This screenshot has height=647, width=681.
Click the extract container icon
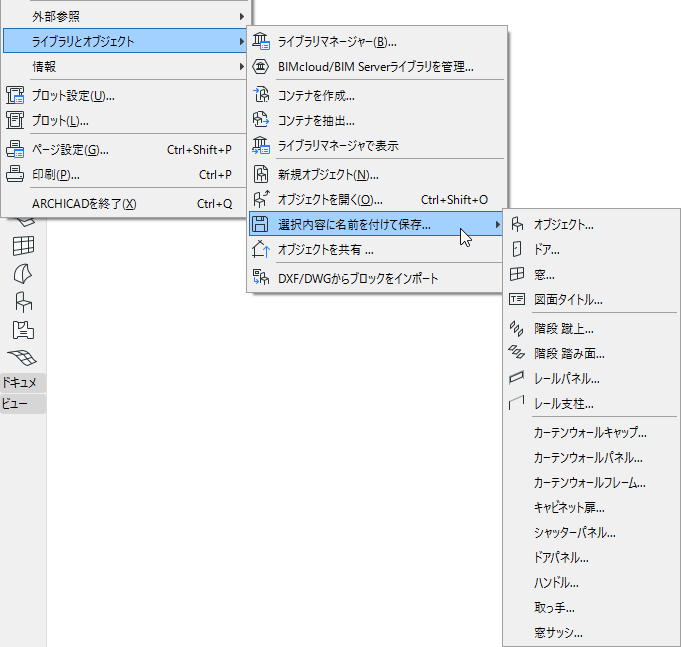point(261,120)
